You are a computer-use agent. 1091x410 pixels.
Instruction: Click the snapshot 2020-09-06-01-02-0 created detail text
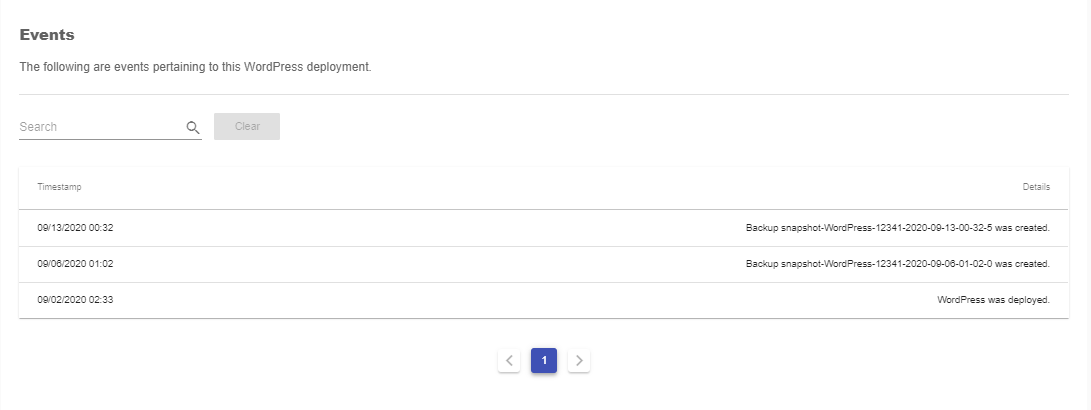click(898, 264)
